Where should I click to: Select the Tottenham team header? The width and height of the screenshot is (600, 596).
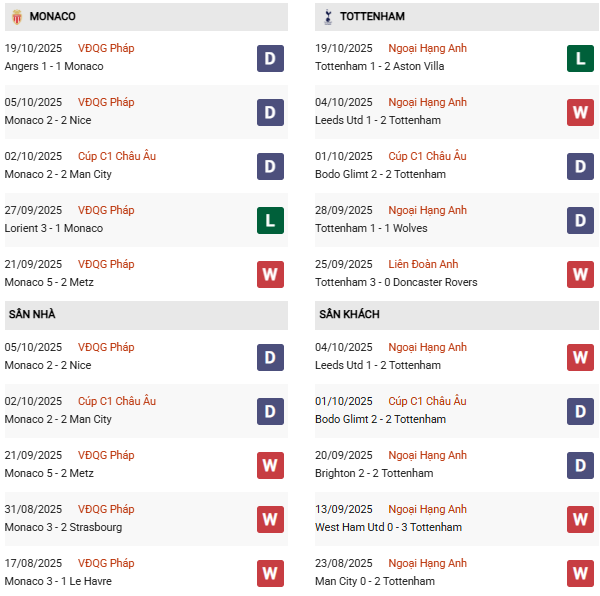point(372,17)
